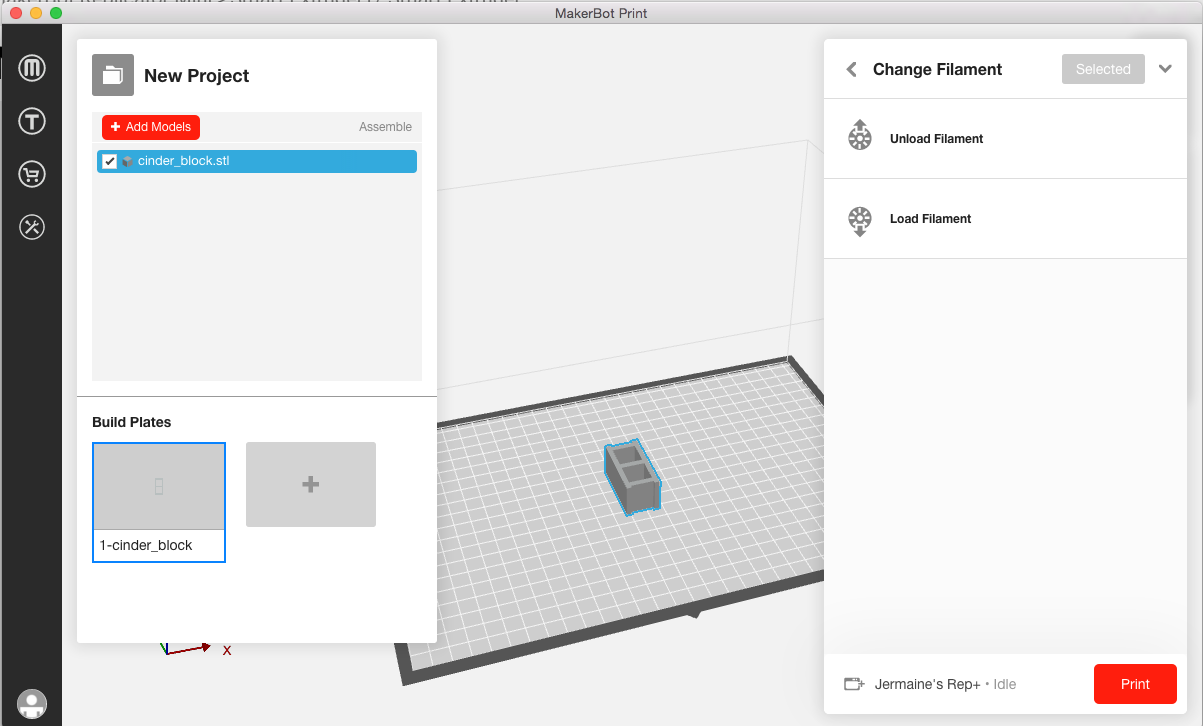Click the red Print button
The height and width of the screenshot is (726, 1203).
click(1135, 684)
